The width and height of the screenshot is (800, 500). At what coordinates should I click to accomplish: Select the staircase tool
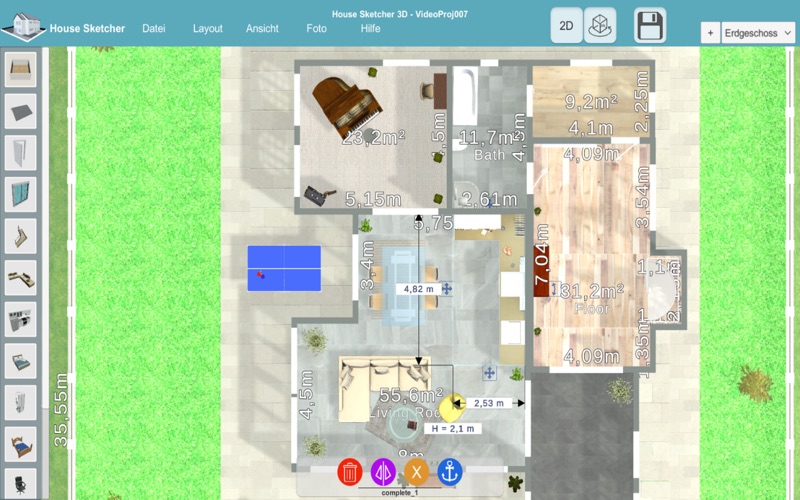pyautogui.click(x=20, y=236)
